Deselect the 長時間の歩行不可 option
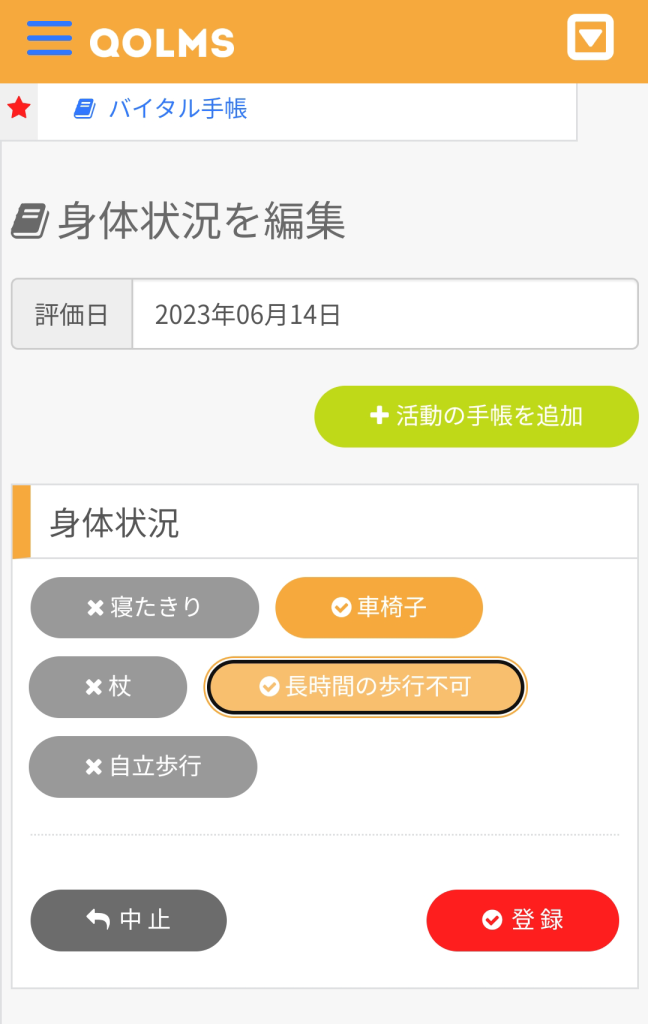648x1024 pixels. coord(365,687)
